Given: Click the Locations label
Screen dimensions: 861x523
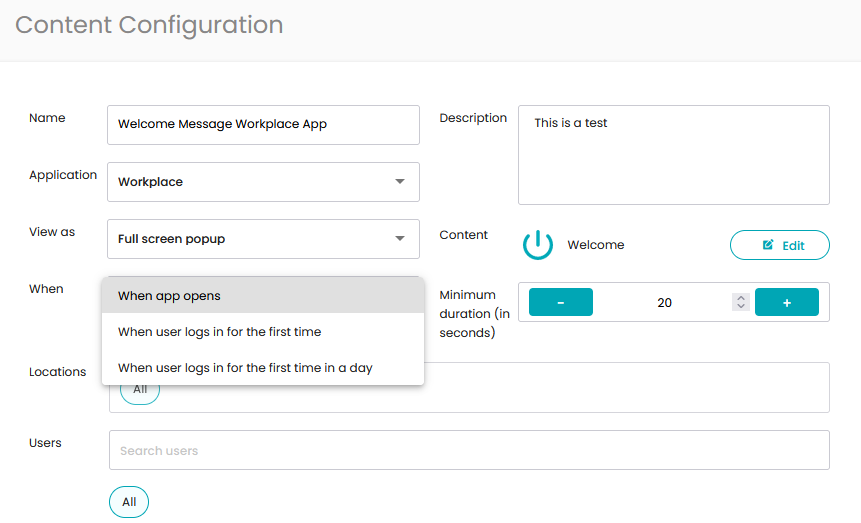Looking at the screenshot, I should pos(58,372).
